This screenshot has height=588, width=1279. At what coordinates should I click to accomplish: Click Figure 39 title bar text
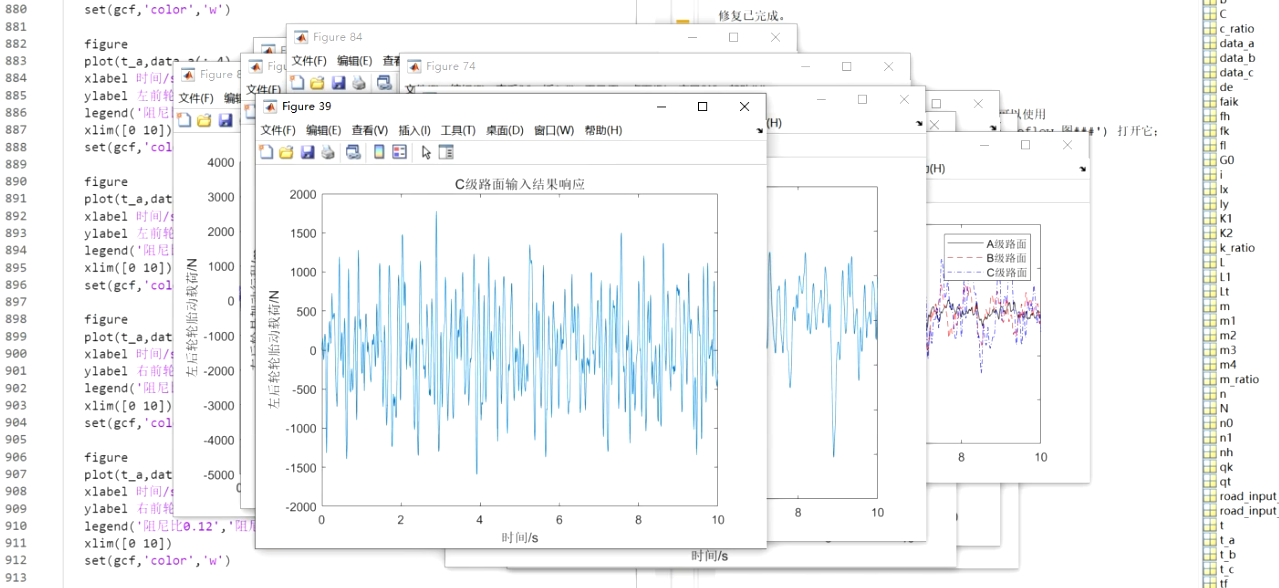[306, 106]
